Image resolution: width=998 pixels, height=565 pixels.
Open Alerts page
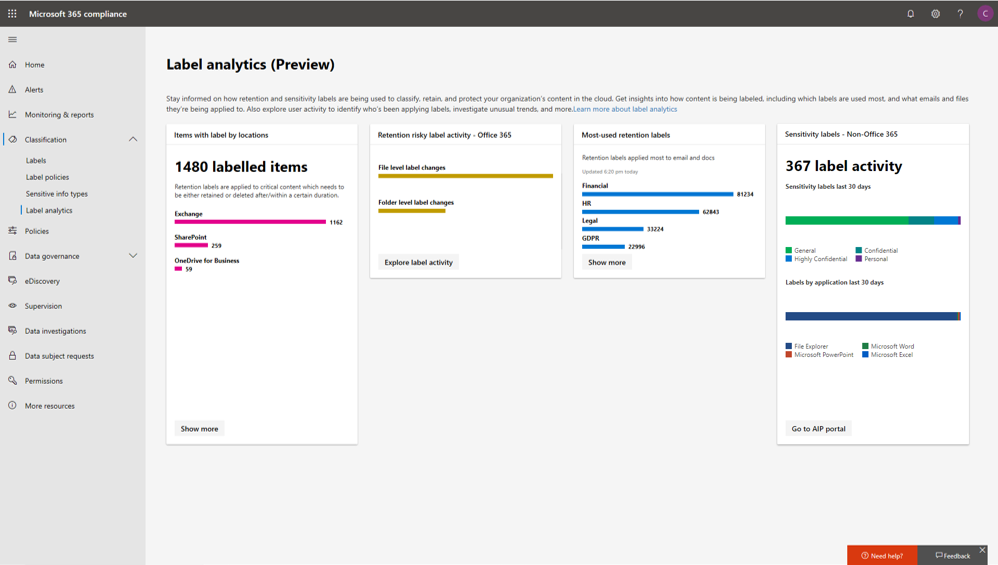tap(34, 90)
